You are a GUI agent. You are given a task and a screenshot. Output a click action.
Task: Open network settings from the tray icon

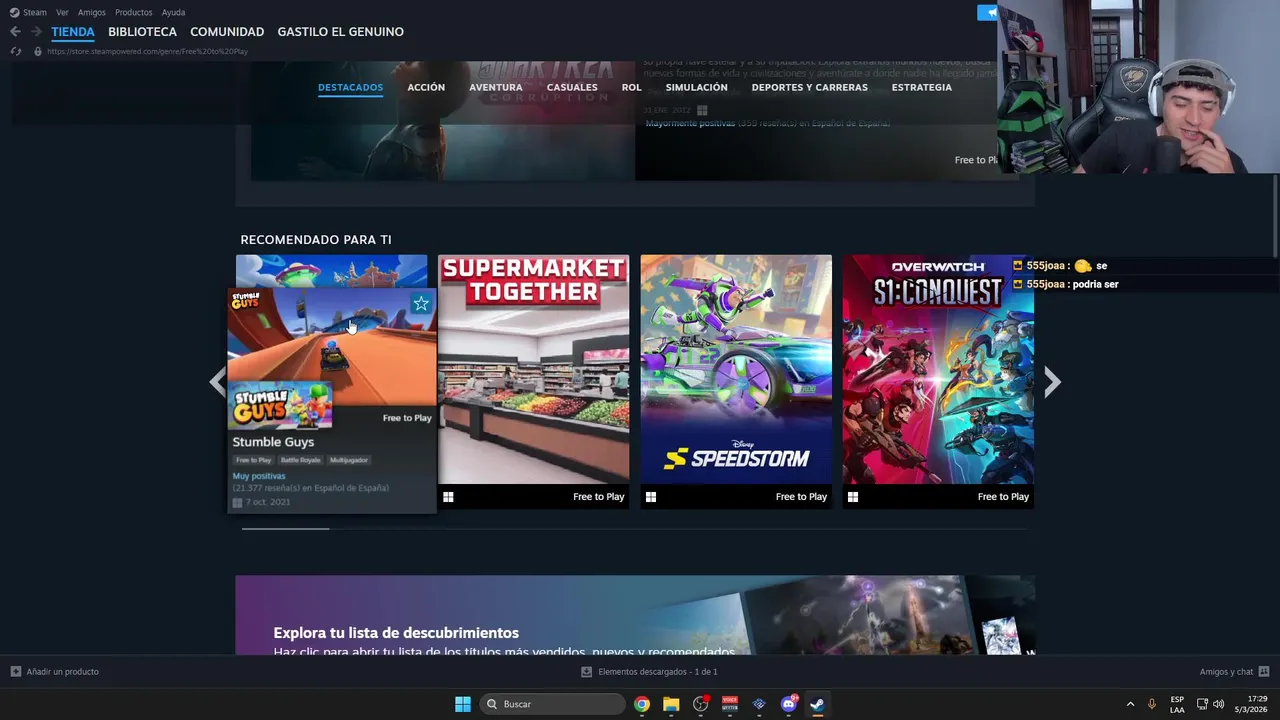coord(1202,704)
